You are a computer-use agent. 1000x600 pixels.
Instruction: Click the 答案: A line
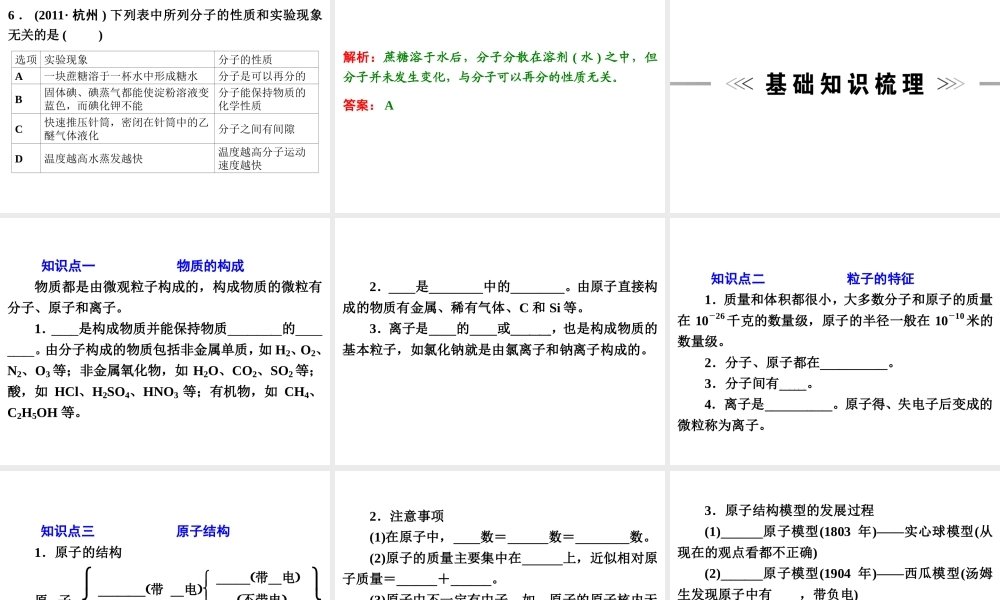pos(369,106)
